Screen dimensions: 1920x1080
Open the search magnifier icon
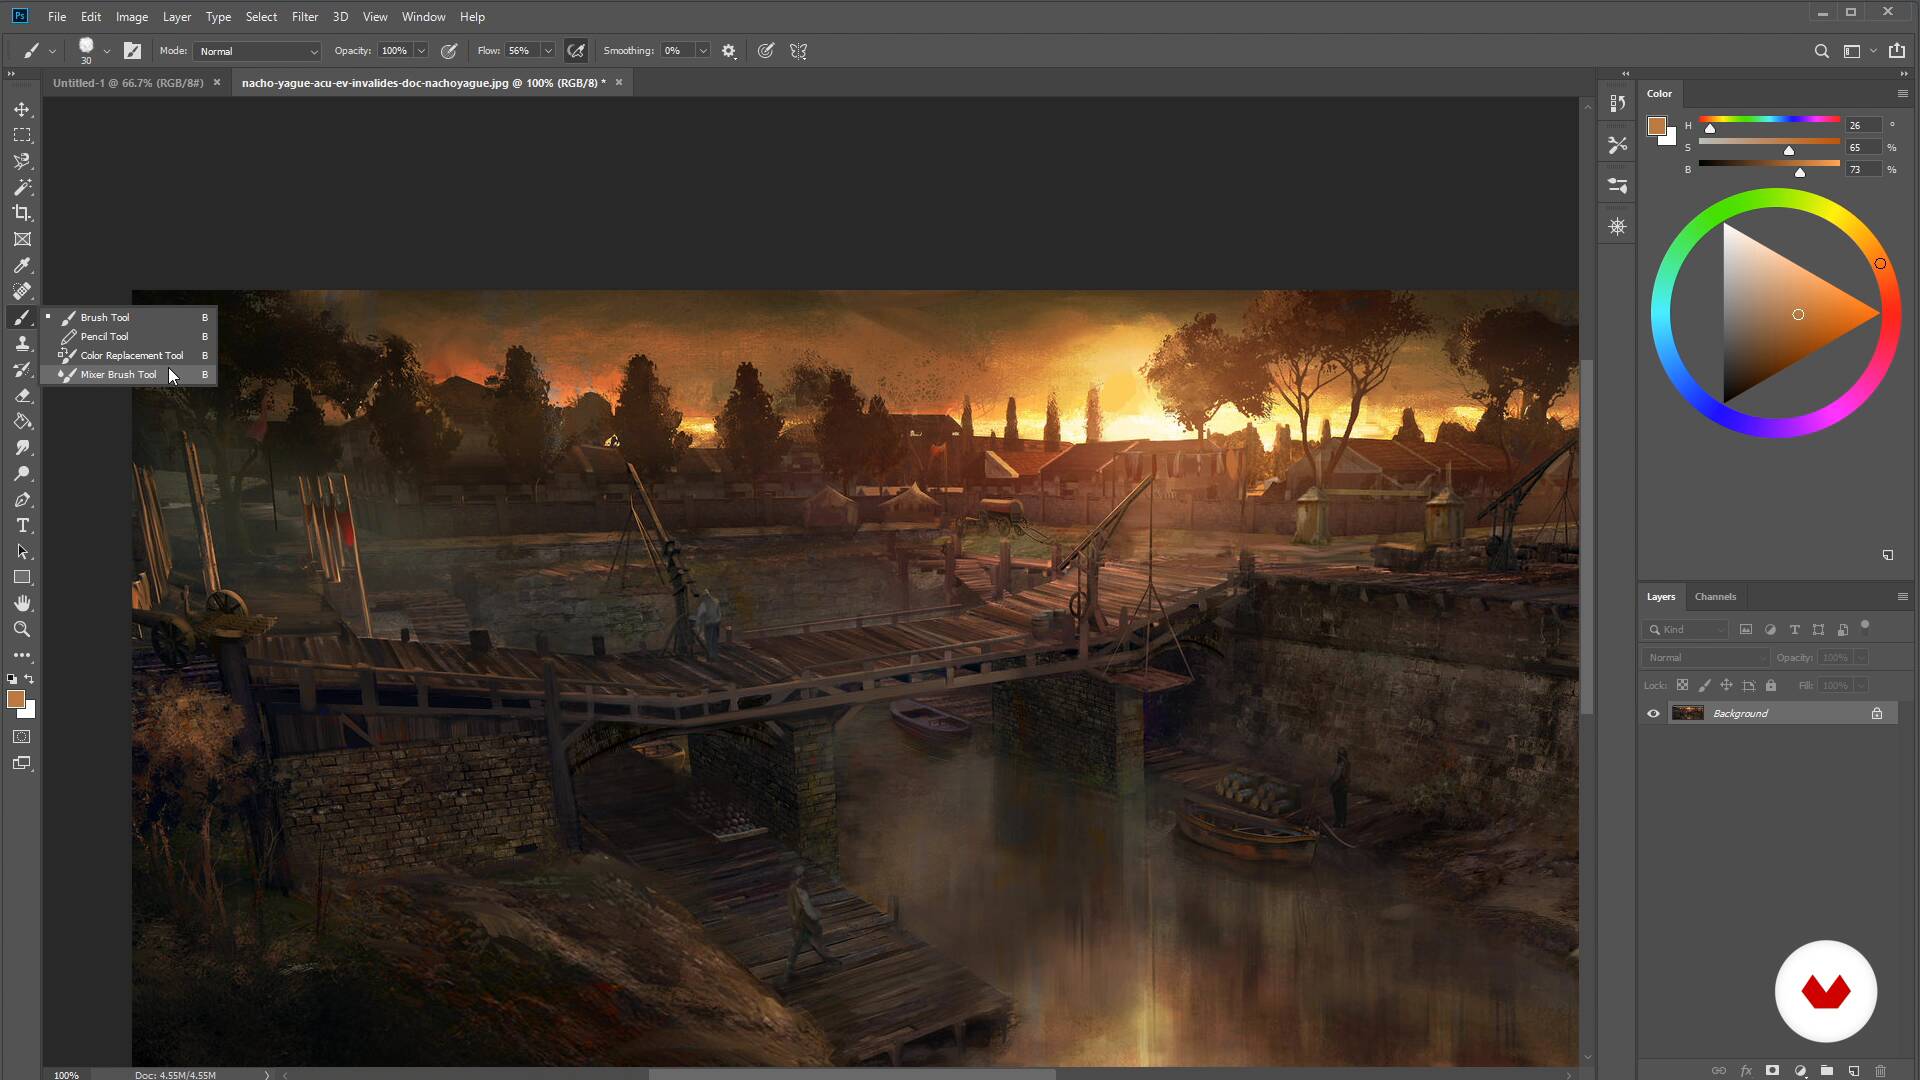coord(1821,51)
